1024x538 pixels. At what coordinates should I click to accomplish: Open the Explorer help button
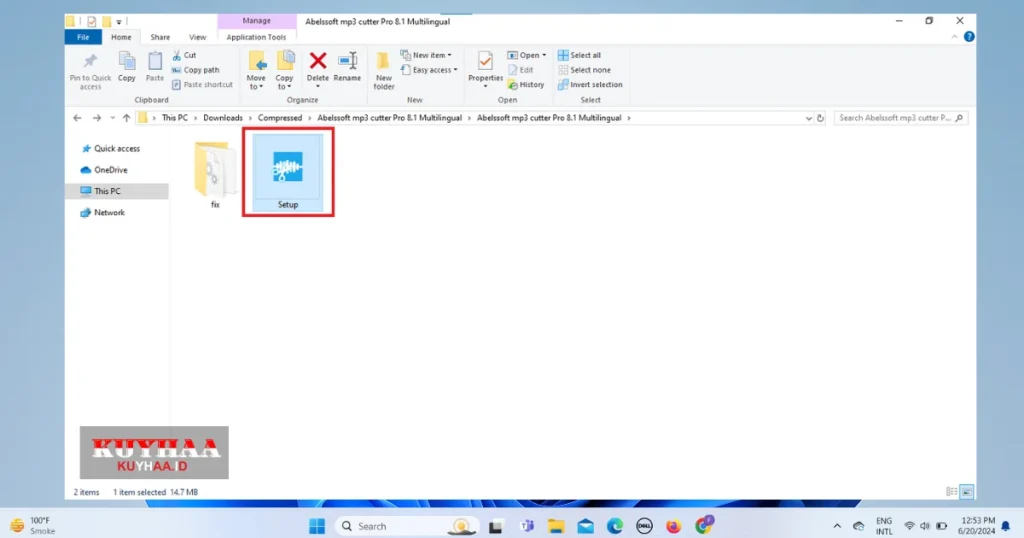[969, 37]
